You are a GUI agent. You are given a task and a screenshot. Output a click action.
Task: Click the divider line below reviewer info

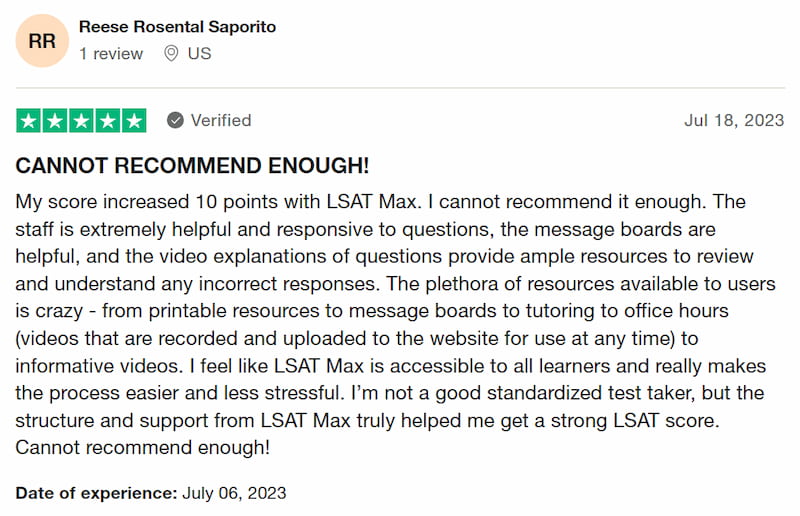(401, 88)
